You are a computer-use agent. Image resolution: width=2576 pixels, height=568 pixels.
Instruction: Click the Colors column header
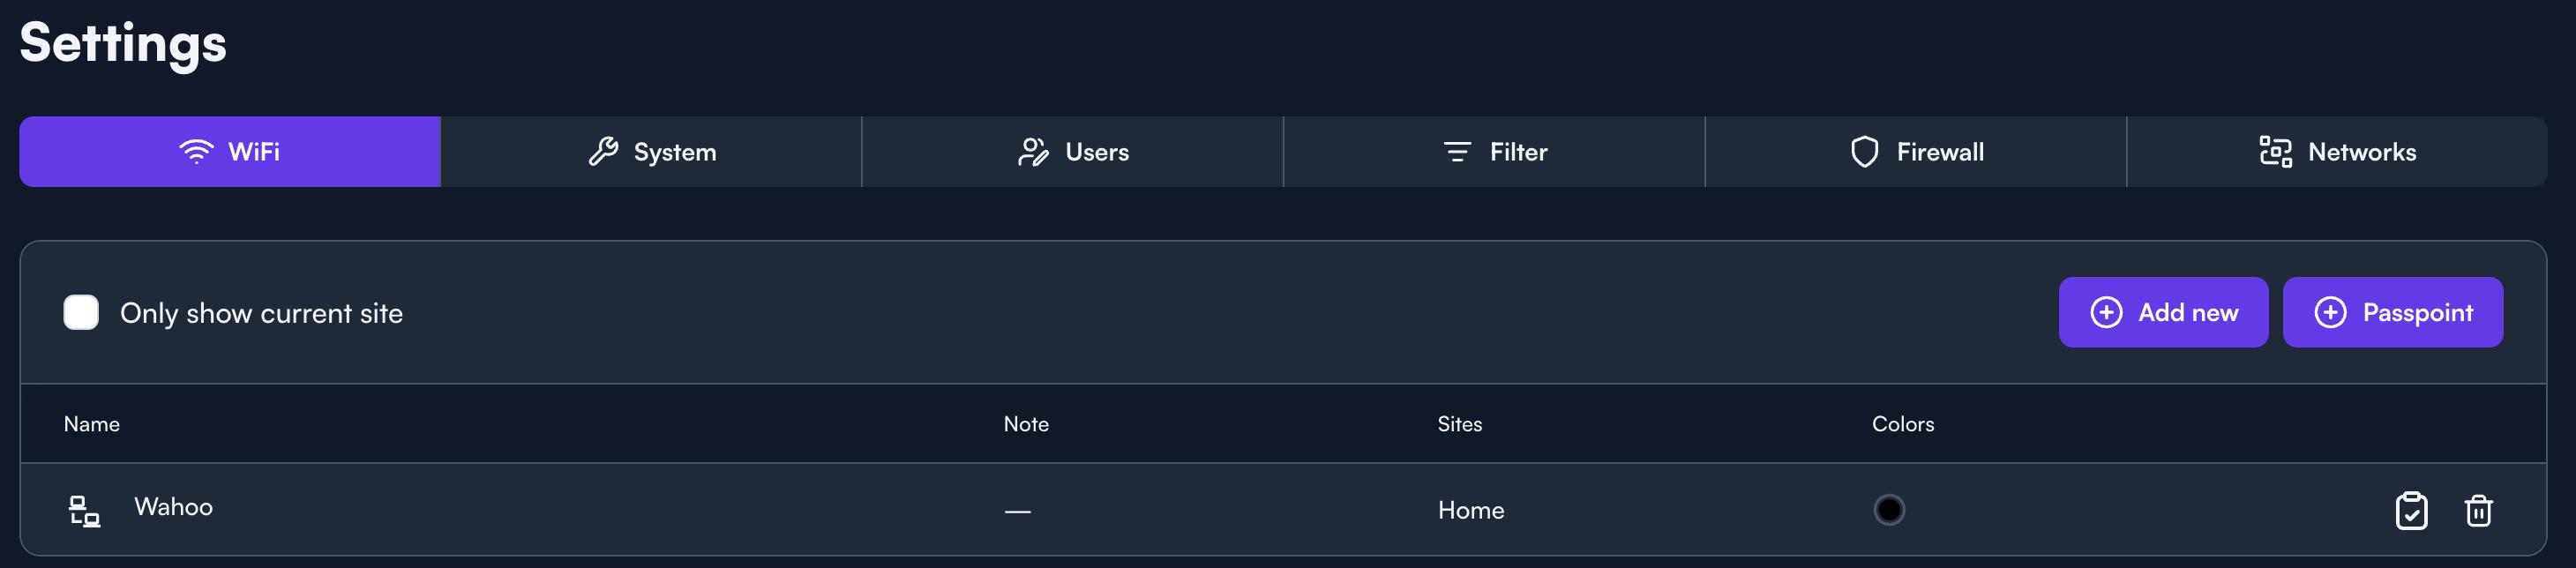click(x=1902, y=424)
